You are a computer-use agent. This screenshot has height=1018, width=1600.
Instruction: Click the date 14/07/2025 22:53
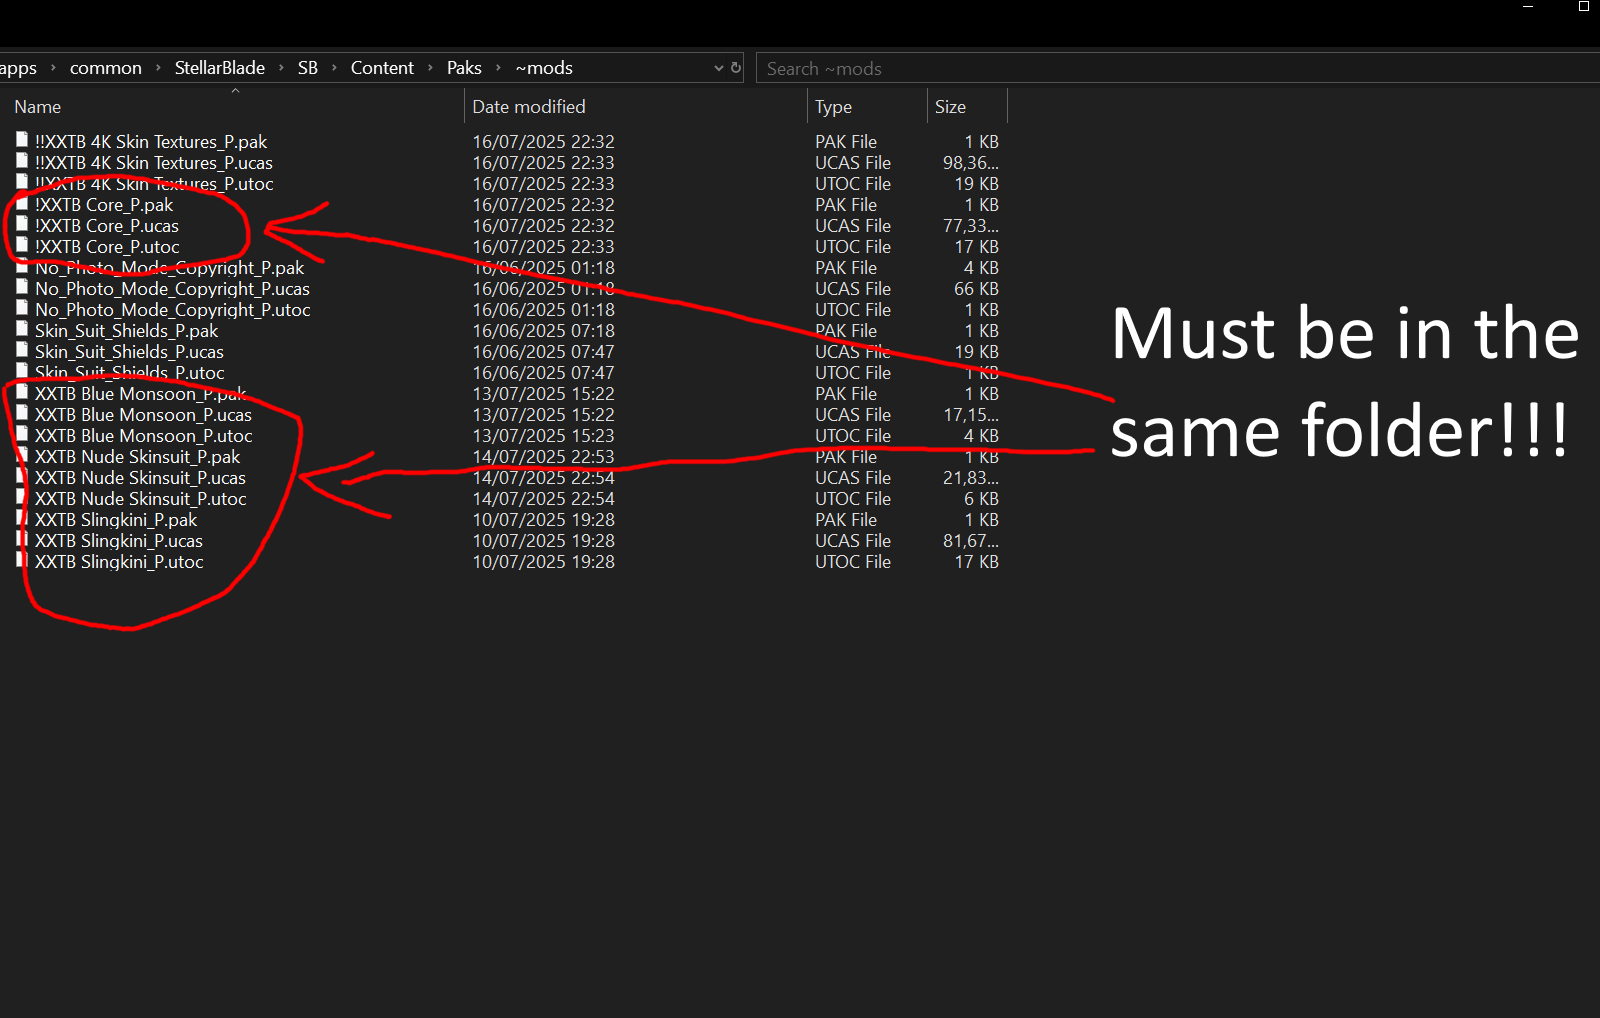[x=544, y=457]
